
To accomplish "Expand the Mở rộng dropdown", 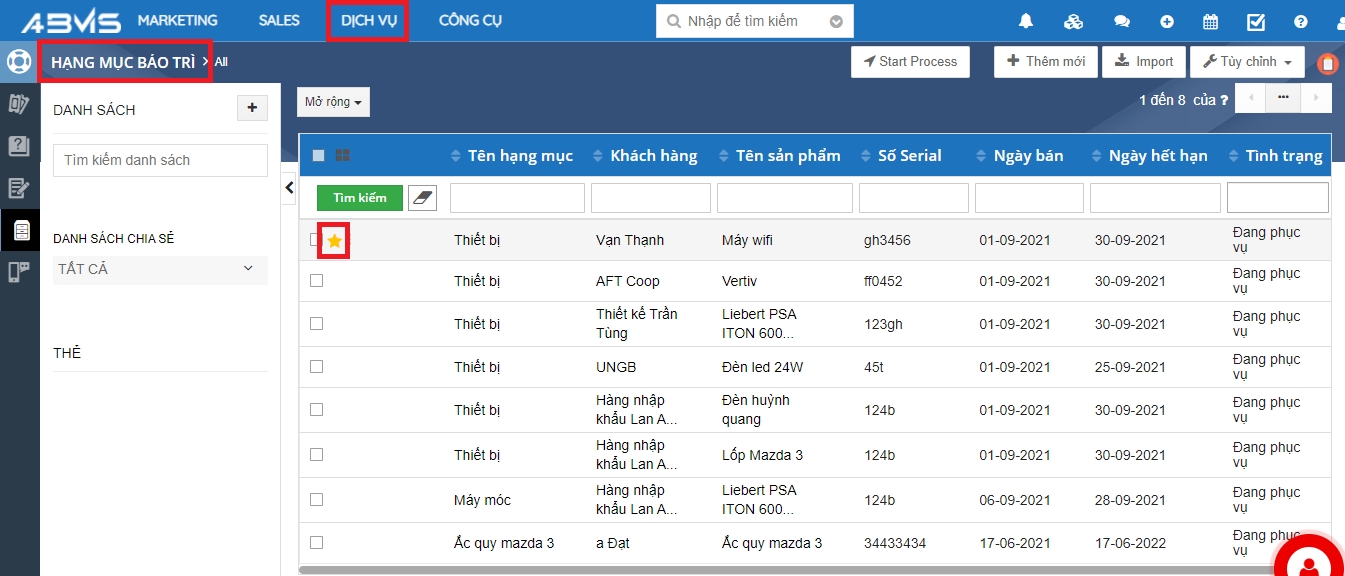I will (333, 102).
